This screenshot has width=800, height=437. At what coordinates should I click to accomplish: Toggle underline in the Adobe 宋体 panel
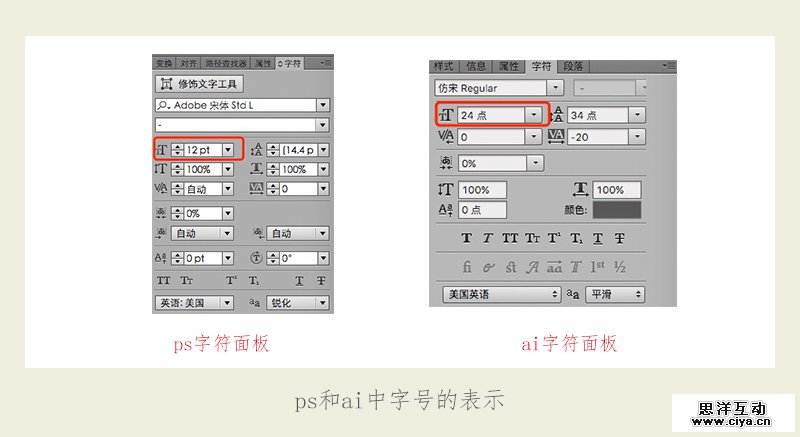(299, 280)
